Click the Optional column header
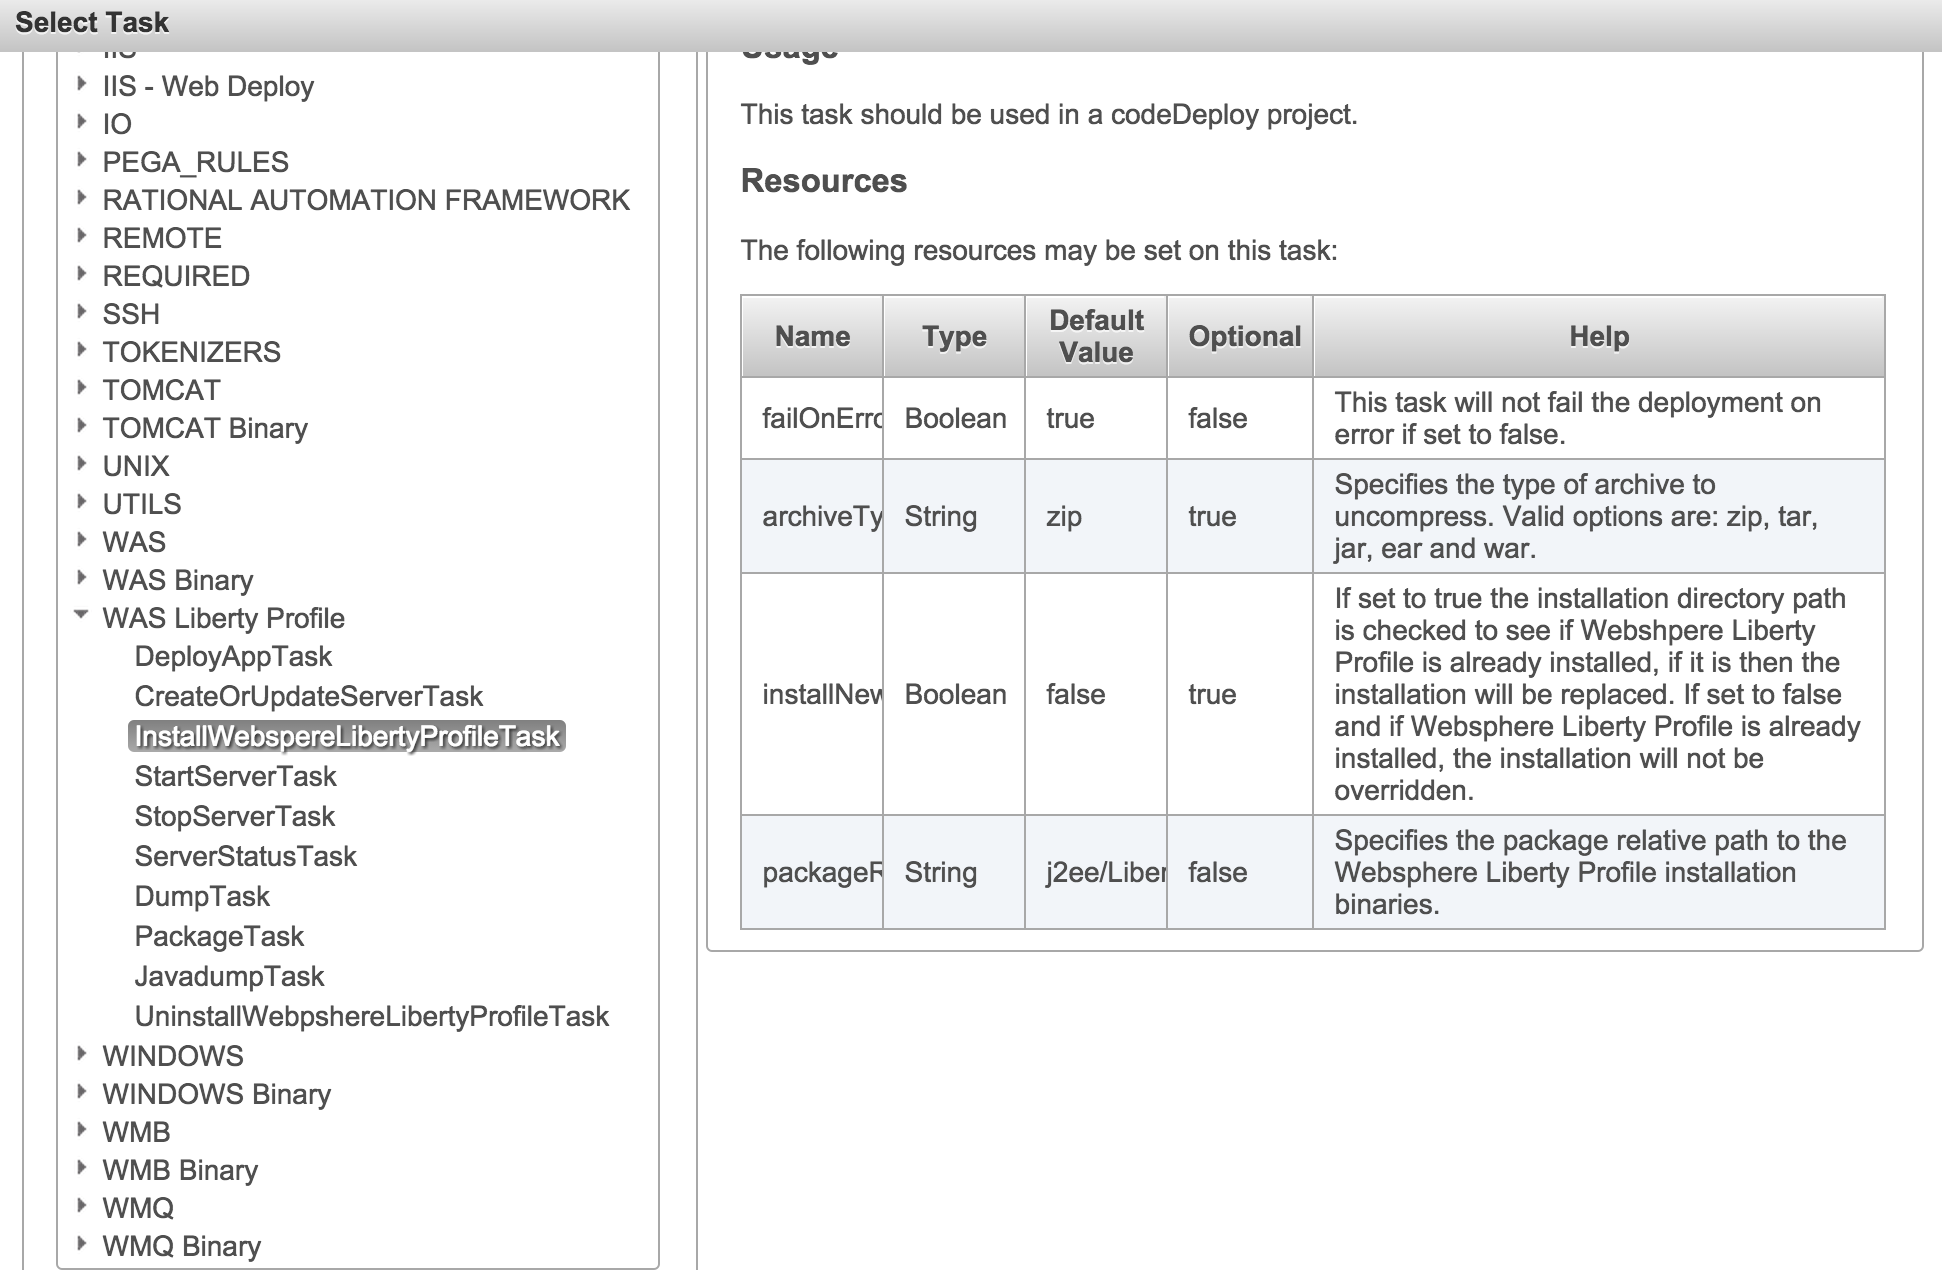 (x=1240, y=336)
